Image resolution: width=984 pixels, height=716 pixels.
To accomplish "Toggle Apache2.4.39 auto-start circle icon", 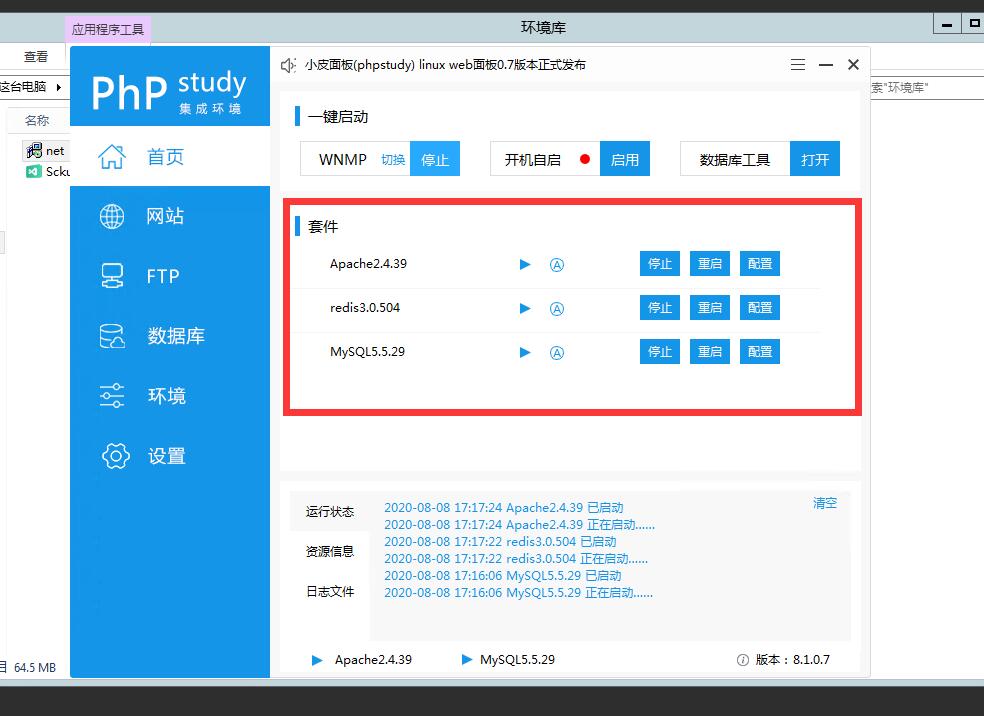I will 558,265.
